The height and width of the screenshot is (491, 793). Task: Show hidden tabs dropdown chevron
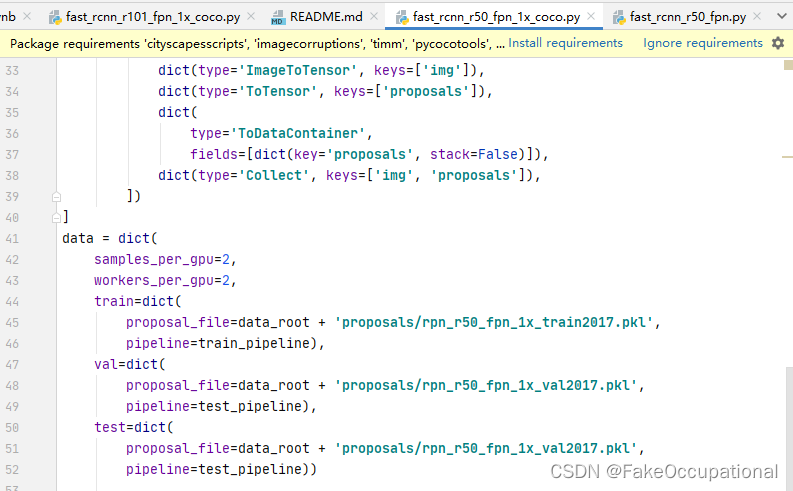tap(781, 17)
